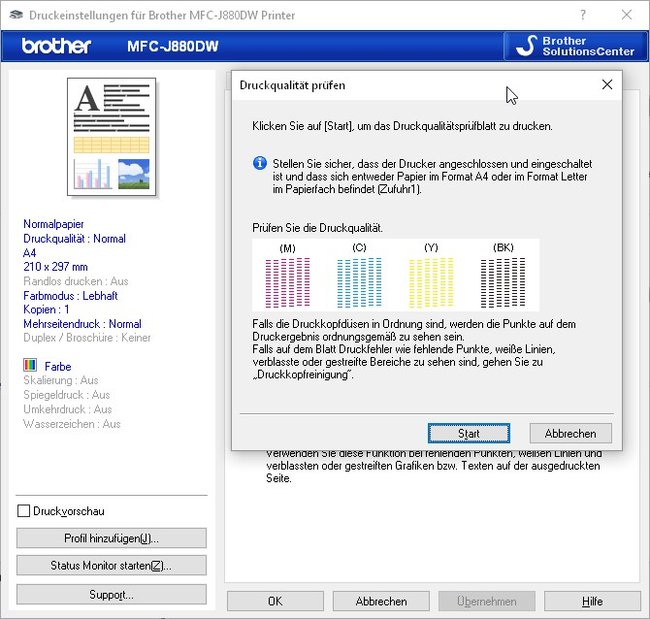Click the printer icon in title bar
This screenshot has height=619, width=650.
[16, 15]
